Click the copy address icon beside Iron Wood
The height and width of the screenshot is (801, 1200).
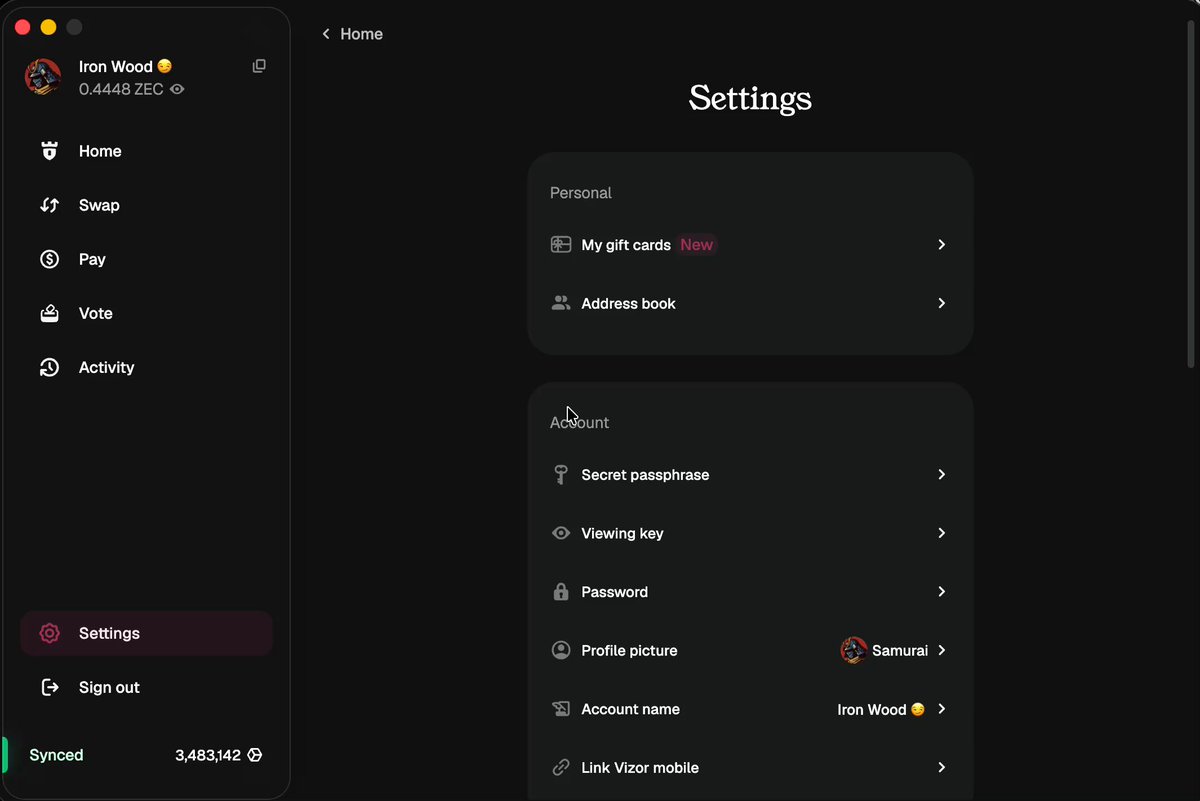[x=259, y=66]
